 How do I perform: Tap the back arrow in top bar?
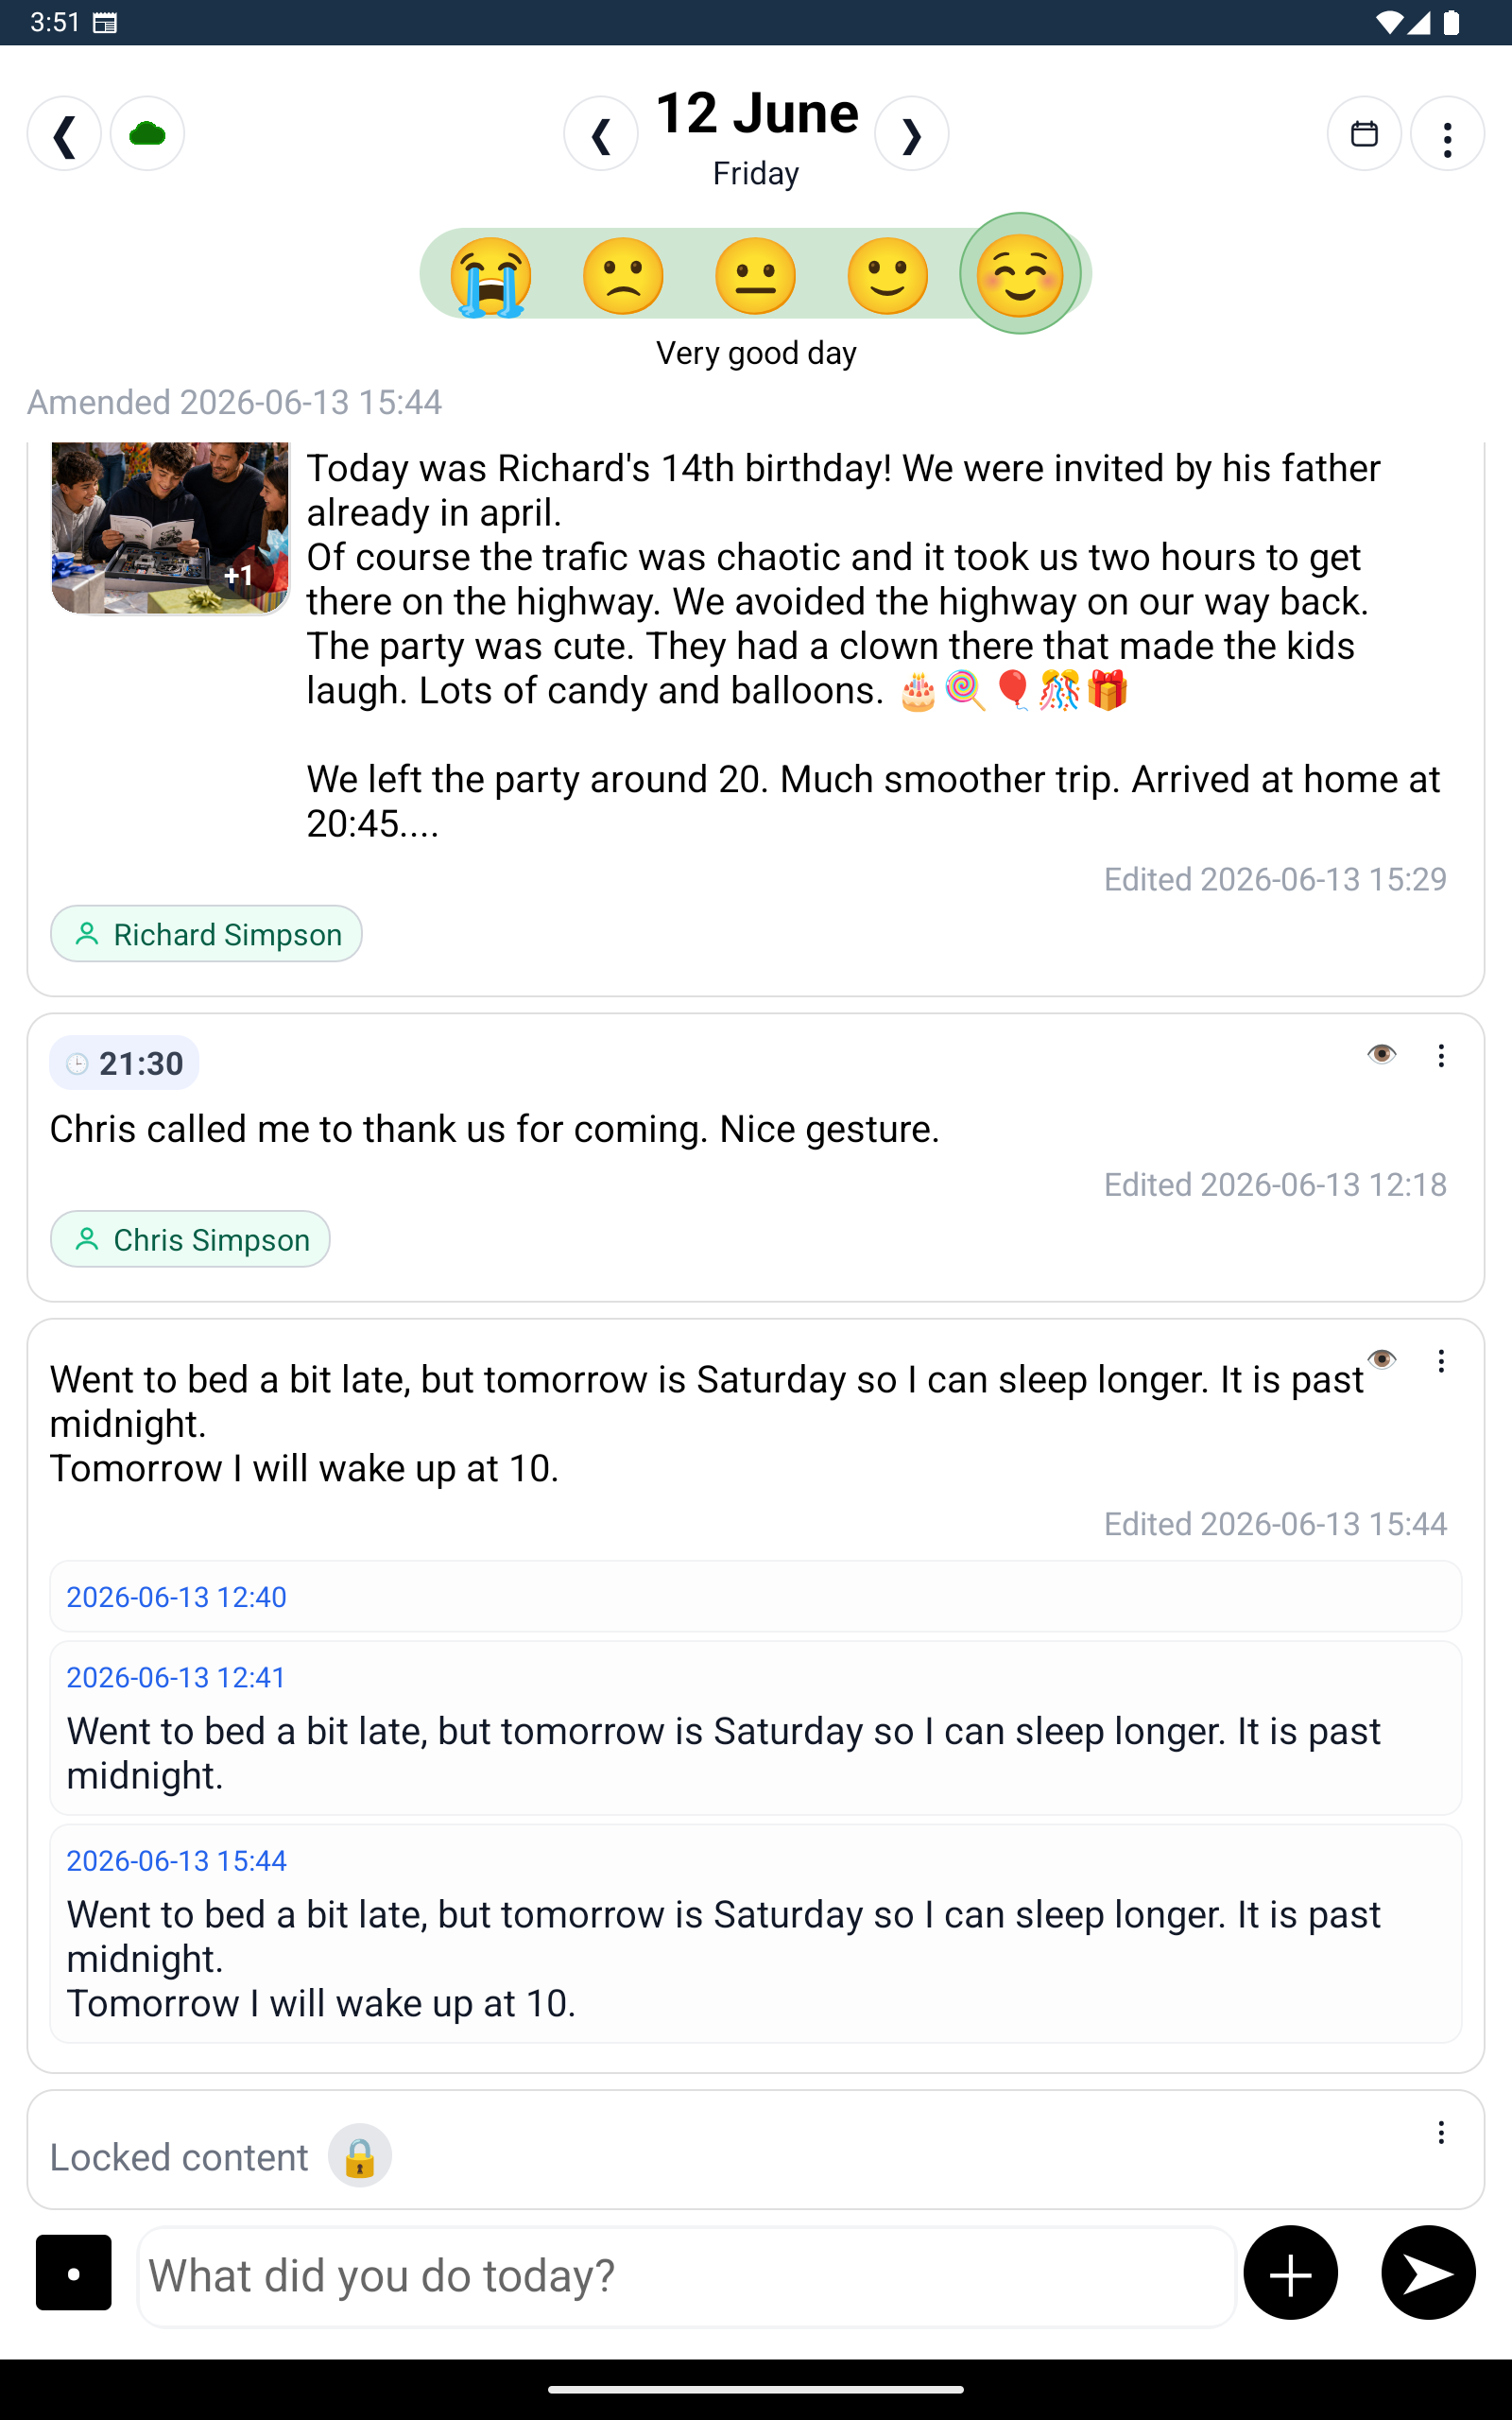coord(64,134)
